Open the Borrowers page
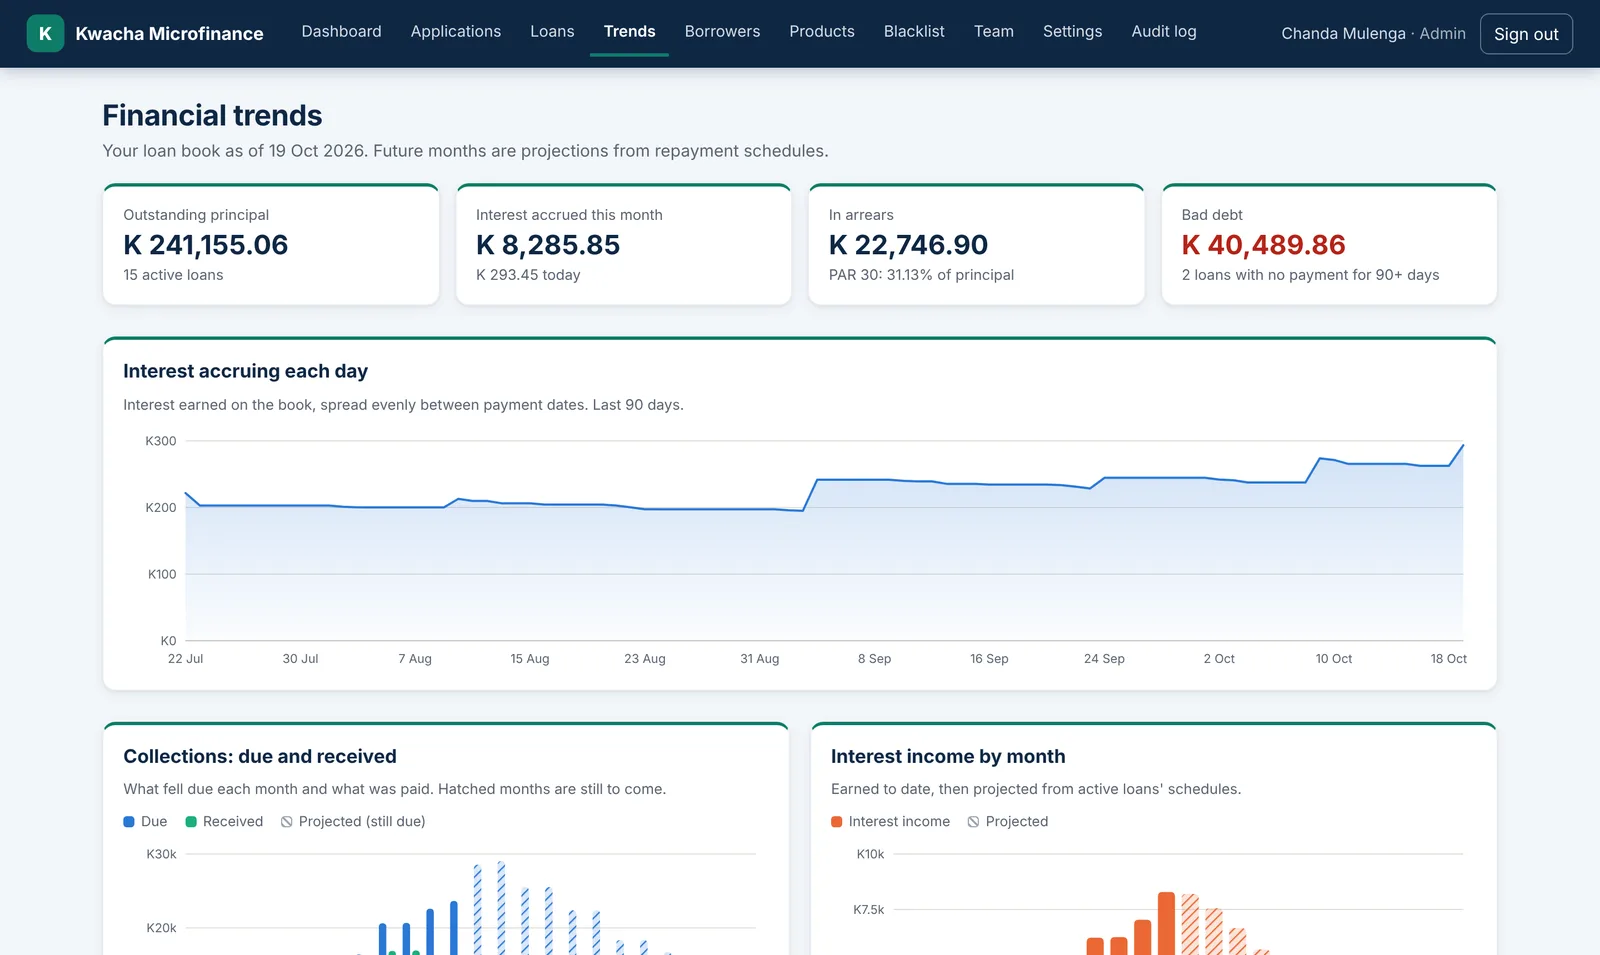The width and height of the screenshot is (1600, 955). coord(722,31)
